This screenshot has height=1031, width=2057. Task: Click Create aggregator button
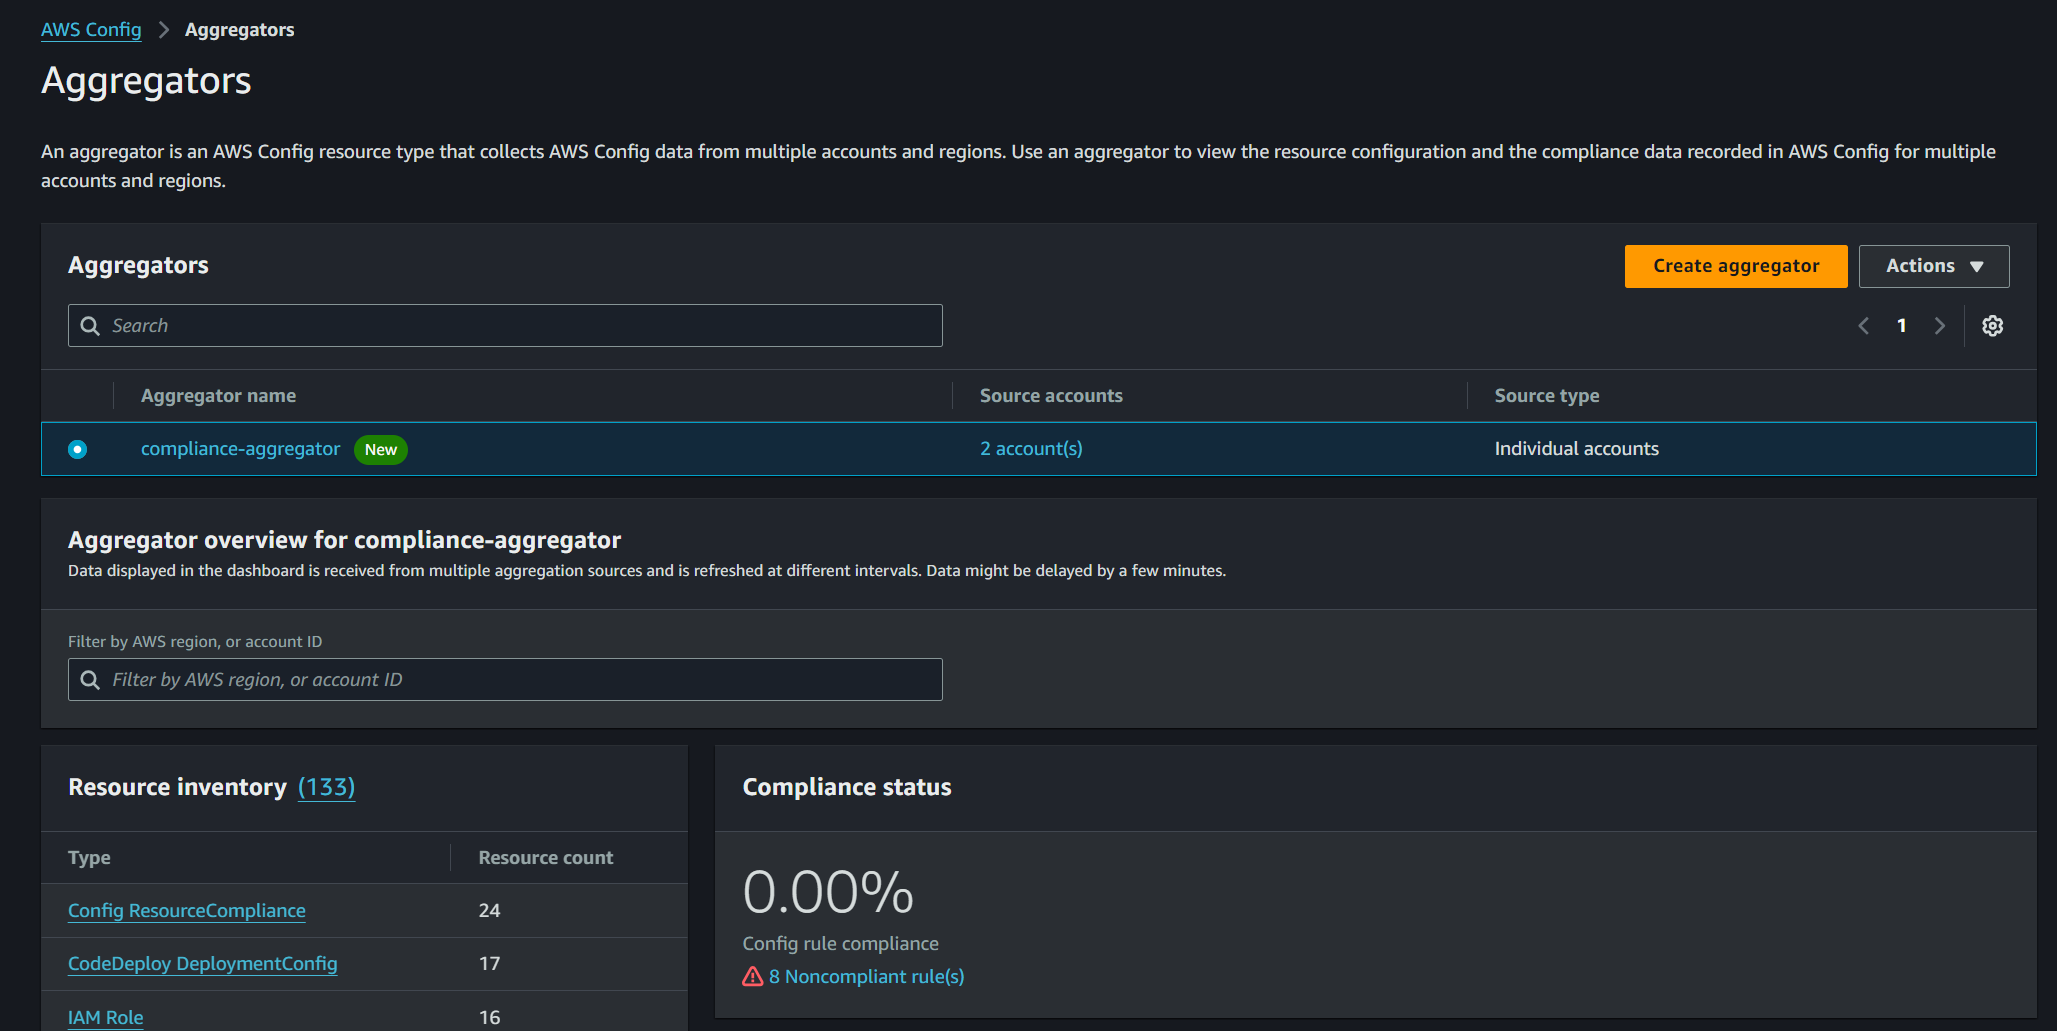click(1736, 266)
